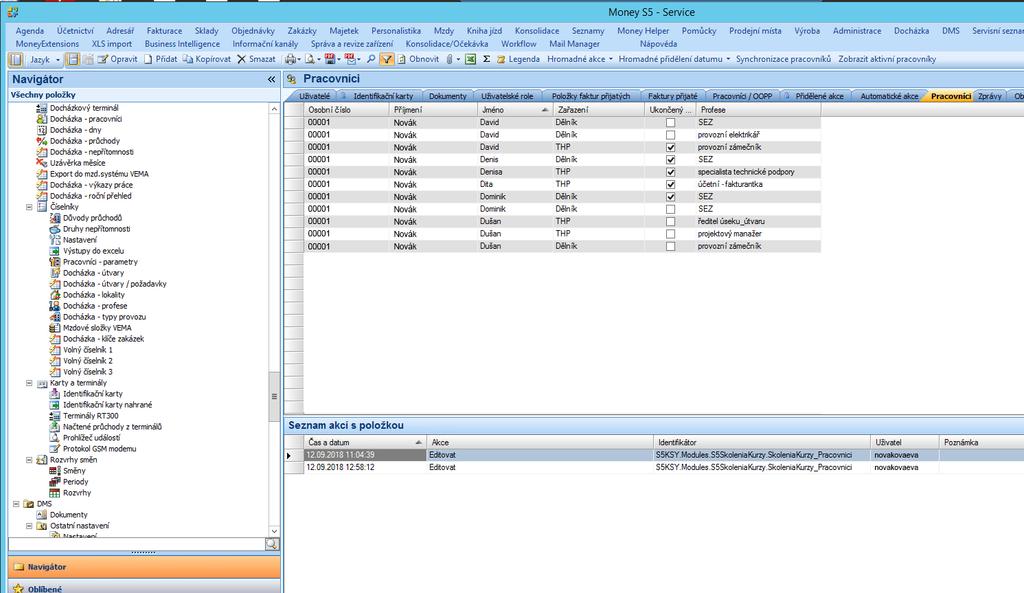
Task: Uncheck Ukončený for Dita účetní - fakturantka
Action: (x=670, y=184)
